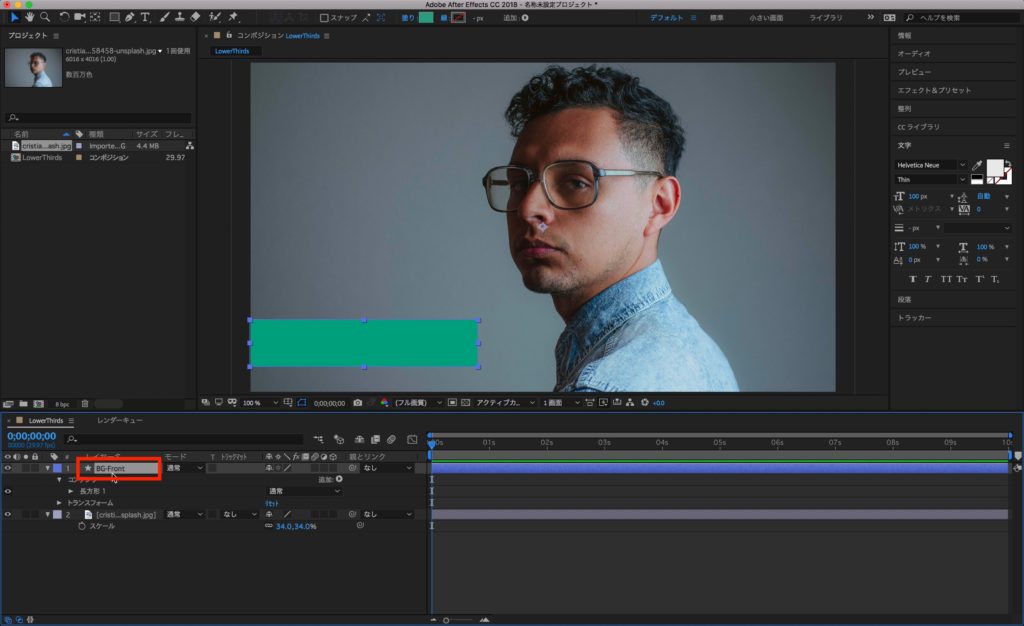This screenshot has height=626, width=1024.
Task: Hide the BG-Front layer with eye icon
Action: coord(7,468)
